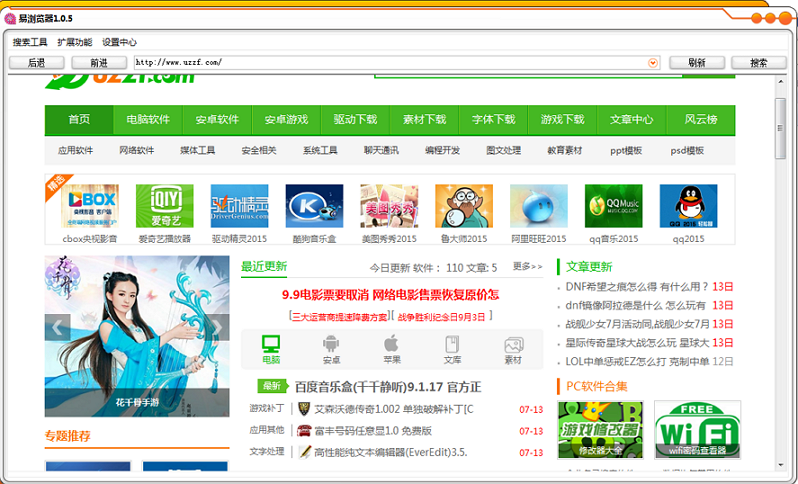Select the 文库 document category icon
Viewport: 798px width, 484px height.
tap(452, 344)
